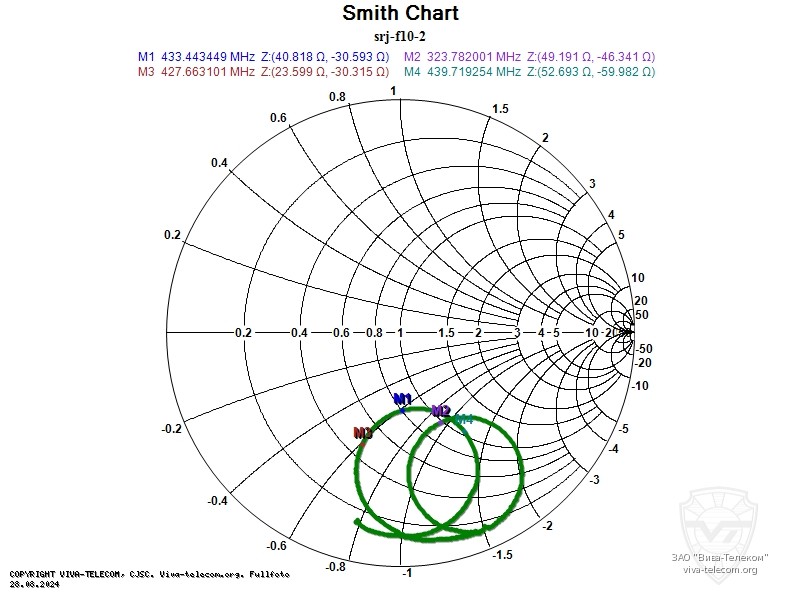Click the ЗАО "Вива-Телеком" company text
Screen dimensions: 800x600
[x=720, y=557]
